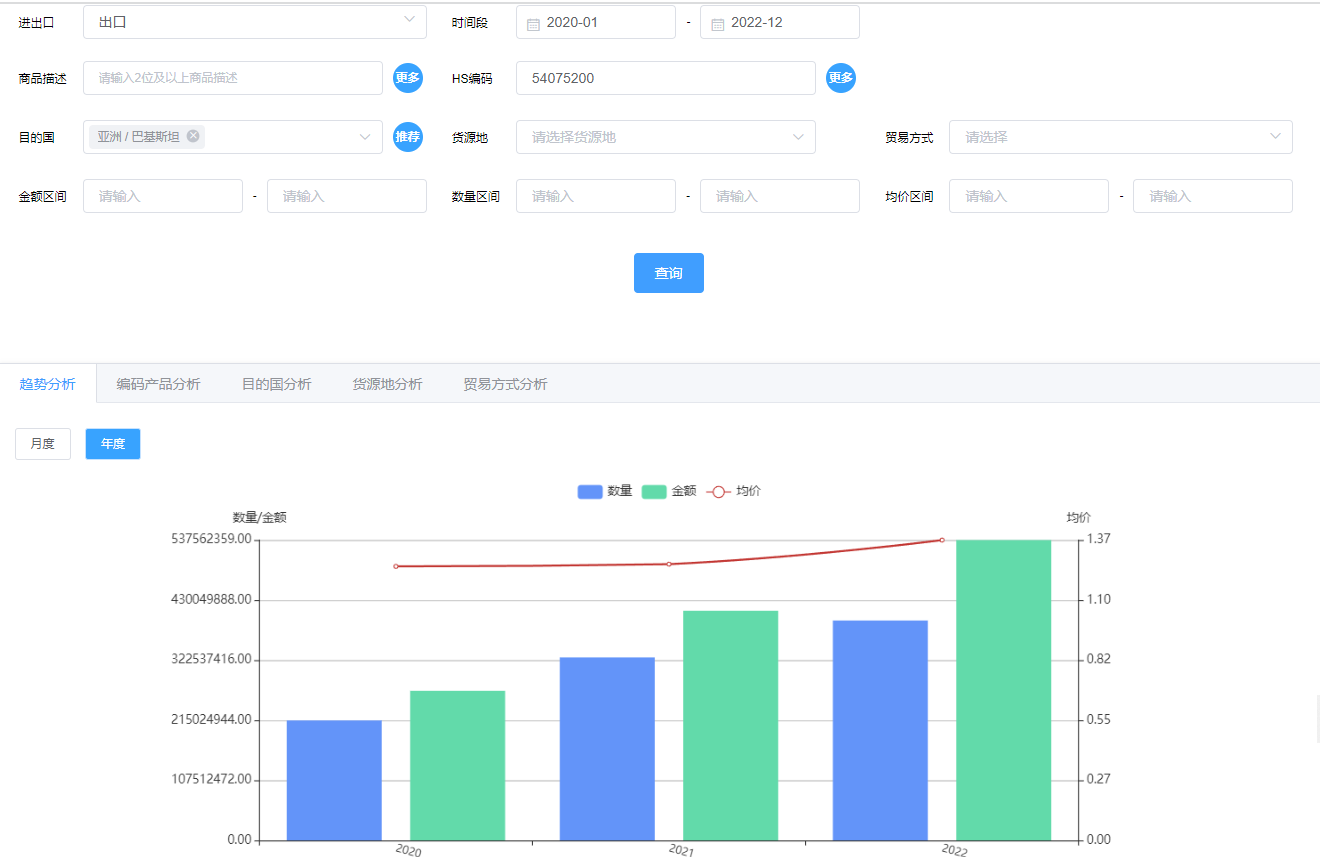1320x857 pixels.
Task: Toggle the 数量 legend series
Action: 605,491
